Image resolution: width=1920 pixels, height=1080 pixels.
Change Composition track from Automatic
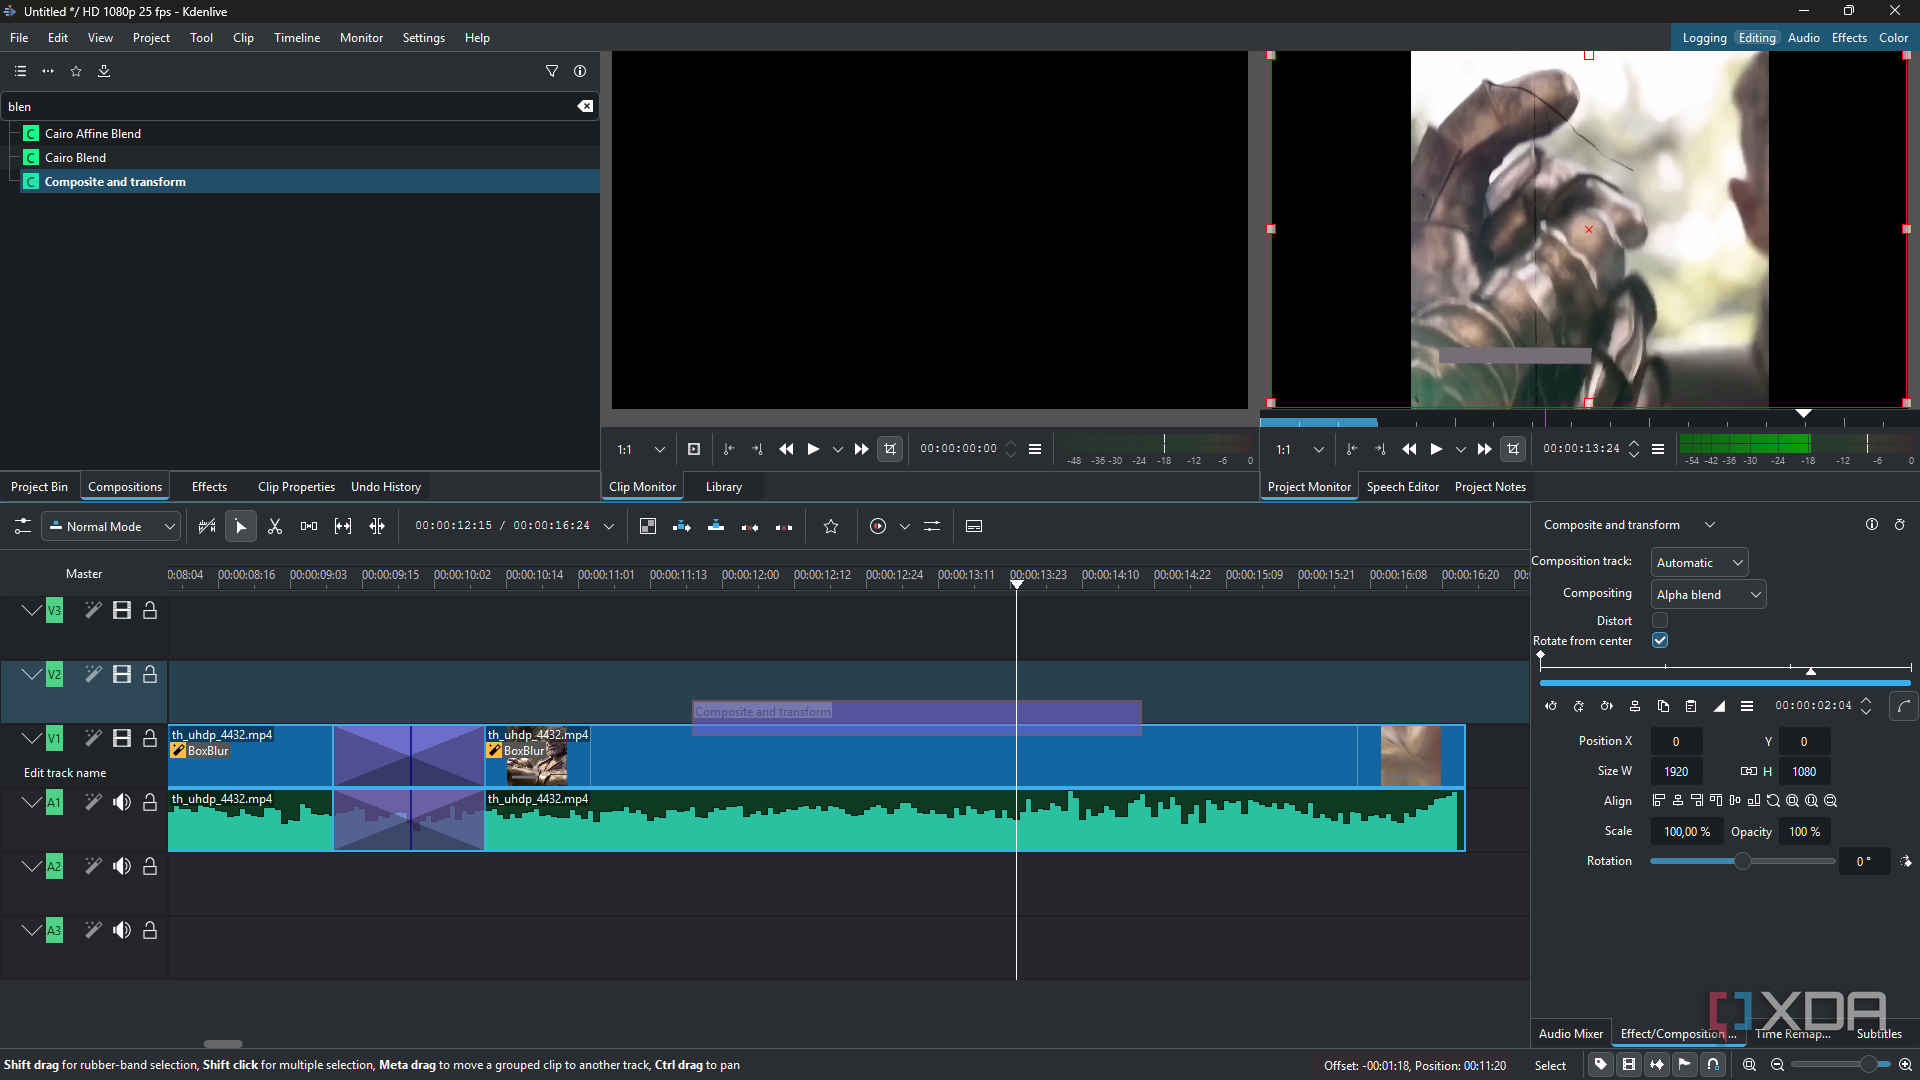click(1697, 561)
